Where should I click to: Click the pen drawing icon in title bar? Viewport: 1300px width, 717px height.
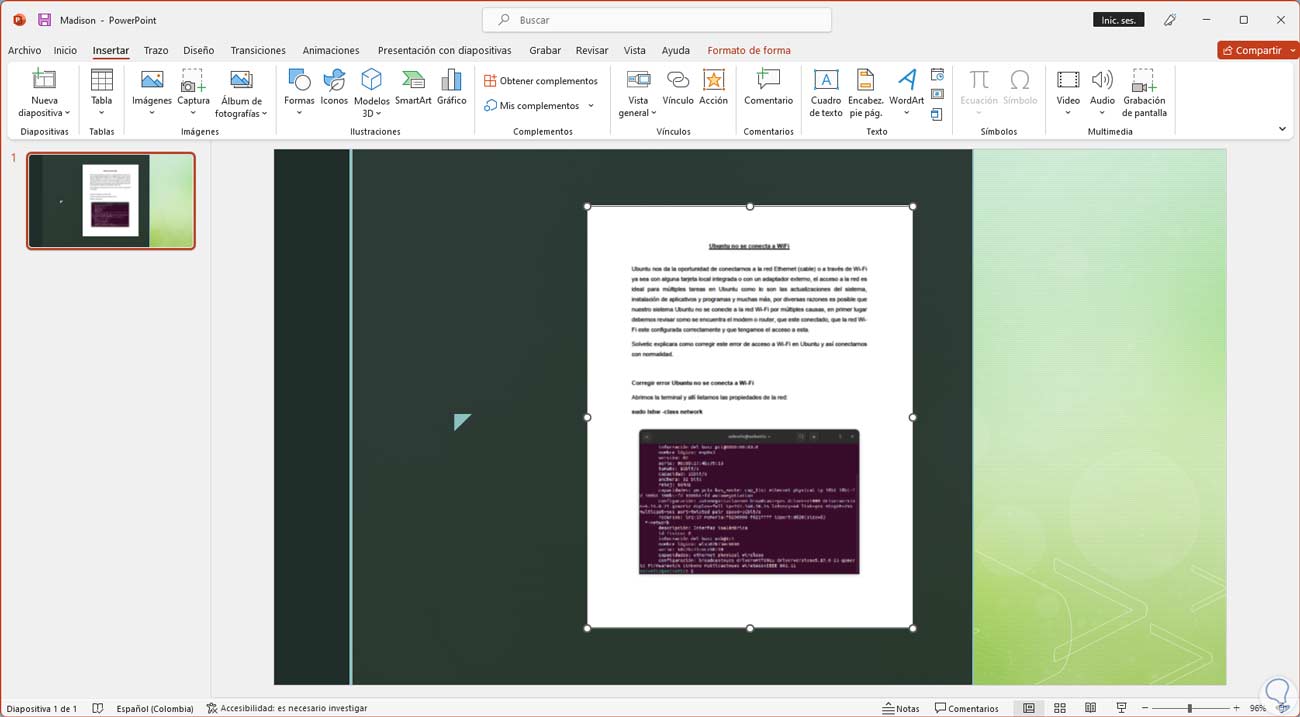[1170, 20]
